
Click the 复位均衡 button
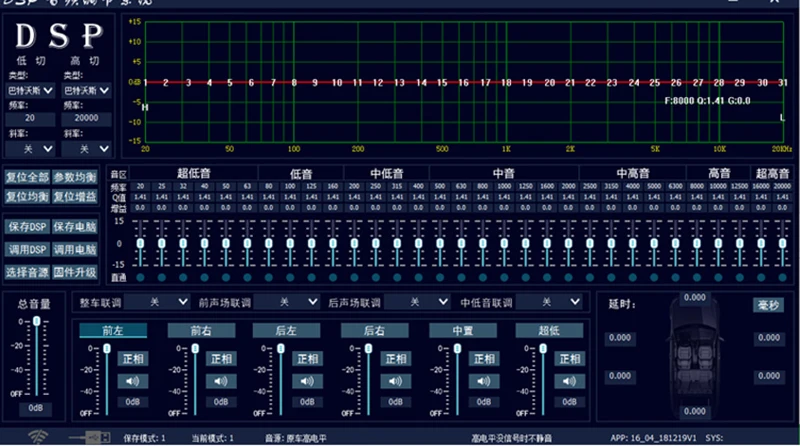[28, 196]
